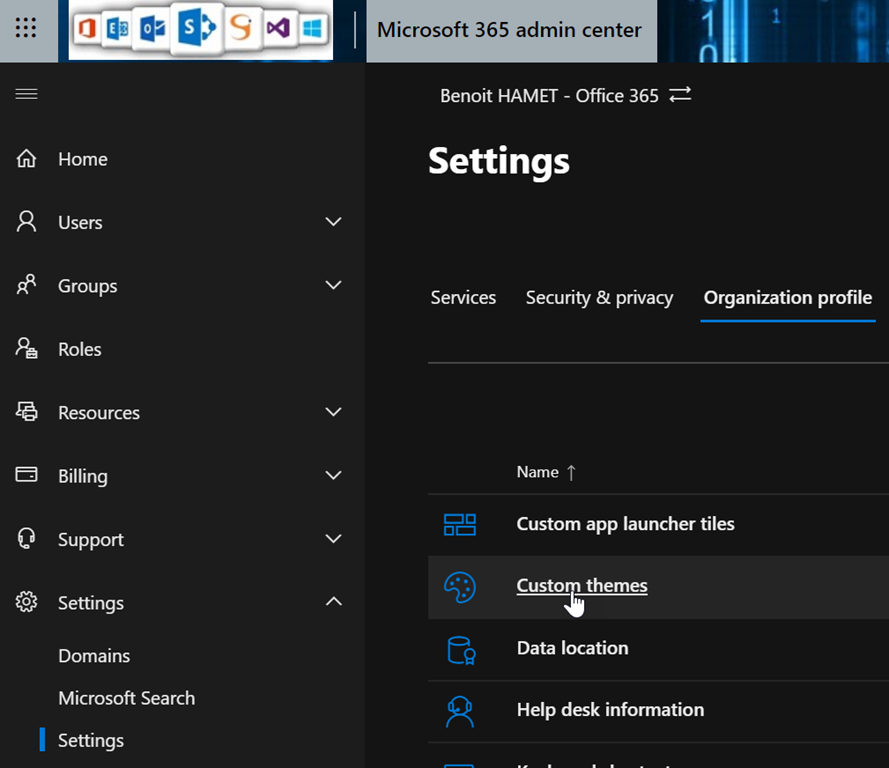This screenshot has height=768, width=889.
Task: Click the Custom app launcher tiles icon
Action: point(460,524)
